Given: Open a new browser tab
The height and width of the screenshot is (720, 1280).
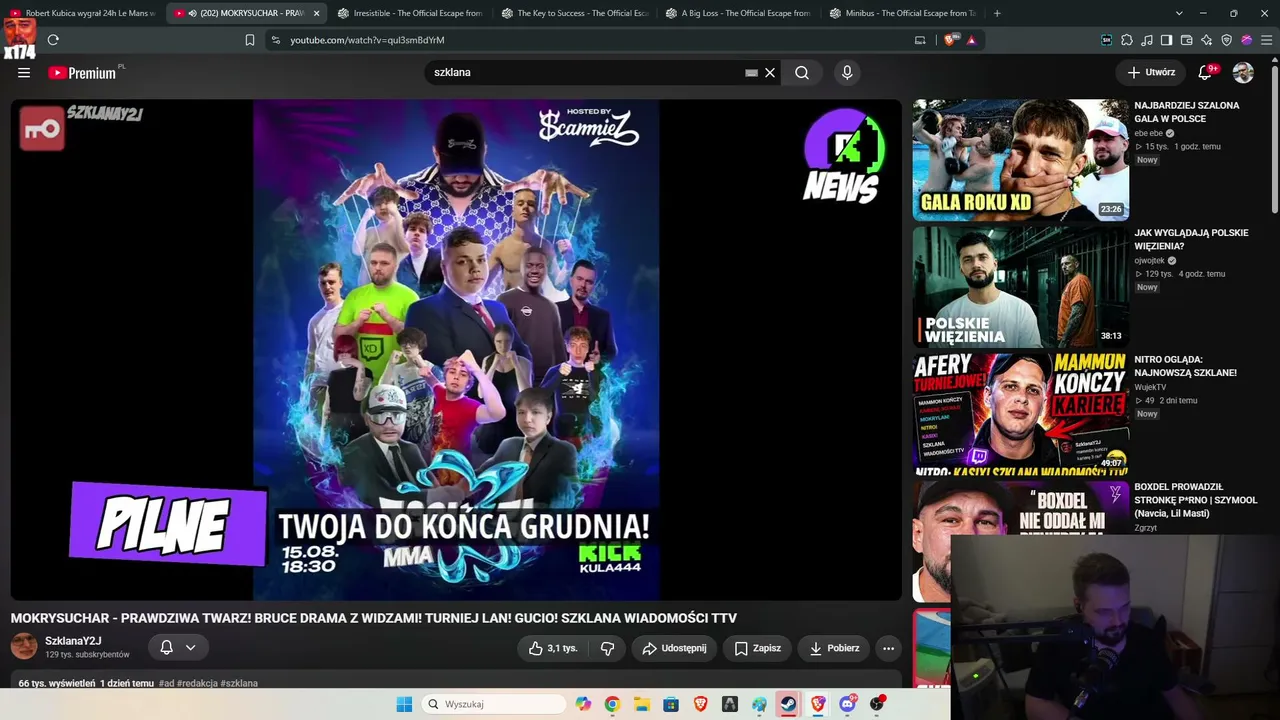Looking at the screenshot, I should tap(997, 13).
